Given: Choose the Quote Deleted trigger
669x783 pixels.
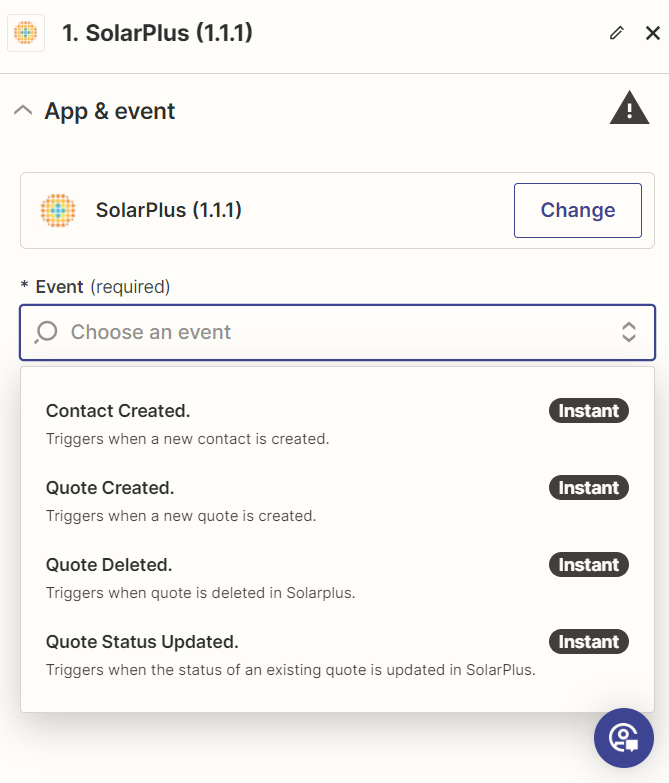Looking at the screenshot, I should pos(337,578).
